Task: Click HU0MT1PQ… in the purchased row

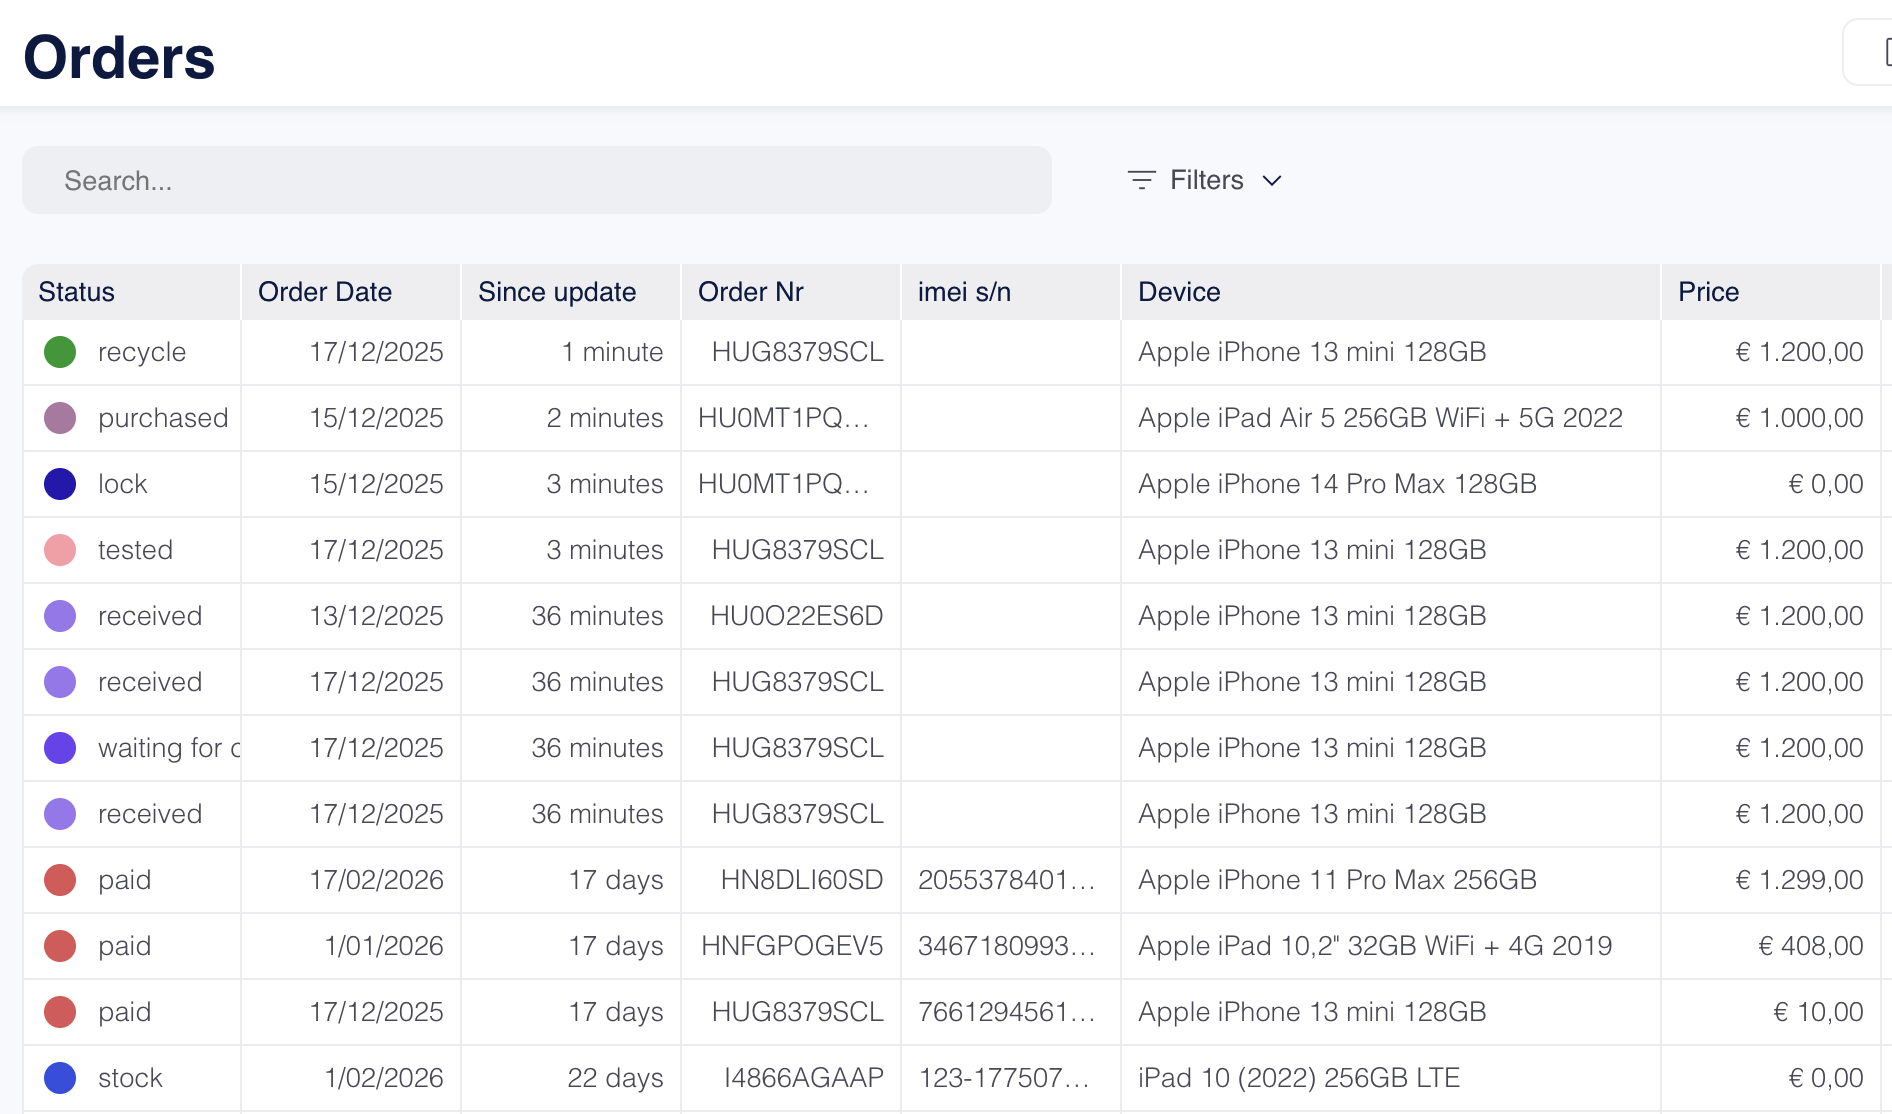Action: 784,418
